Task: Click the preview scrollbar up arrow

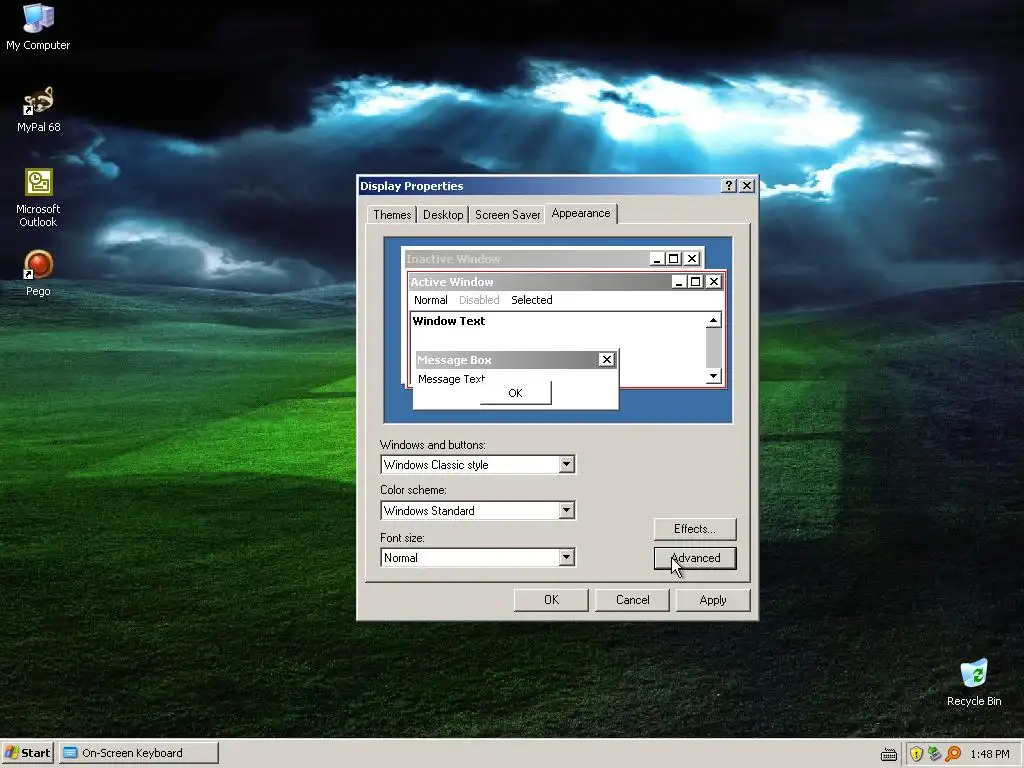Action: [714, 320]
